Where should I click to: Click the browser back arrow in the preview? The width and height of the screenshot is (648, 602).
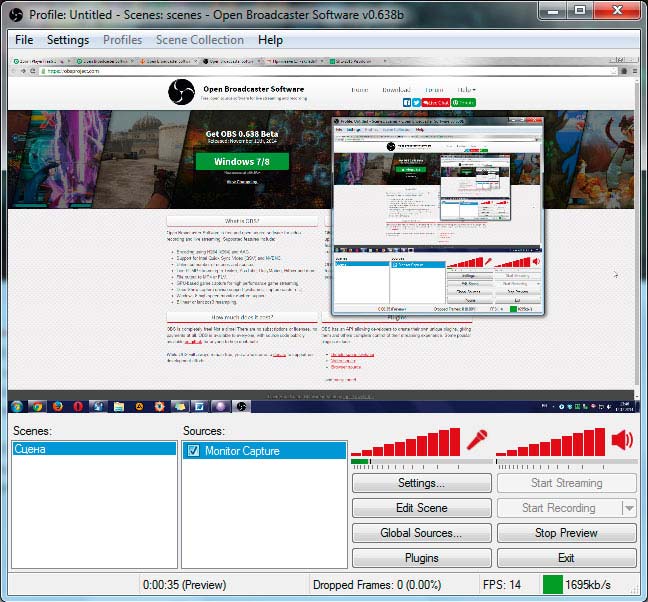tap(13, 71)
